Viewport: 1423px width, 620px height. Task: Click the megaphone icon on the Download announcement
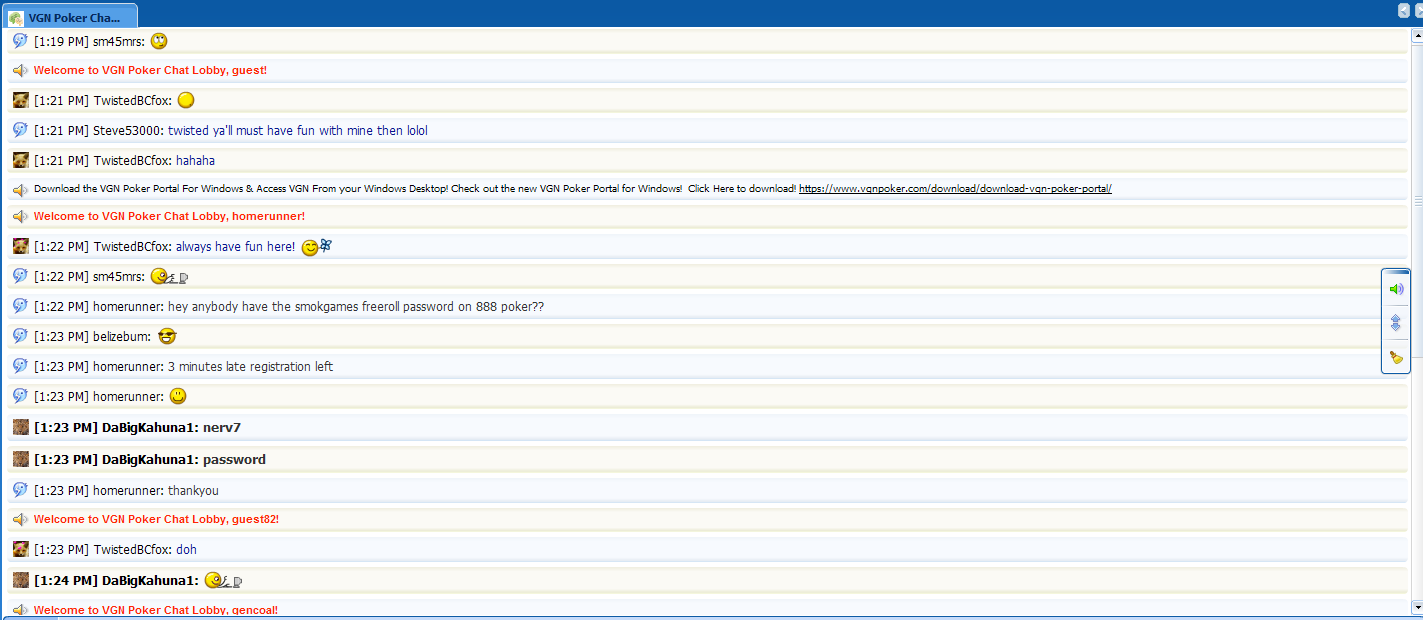click(20, 189)
